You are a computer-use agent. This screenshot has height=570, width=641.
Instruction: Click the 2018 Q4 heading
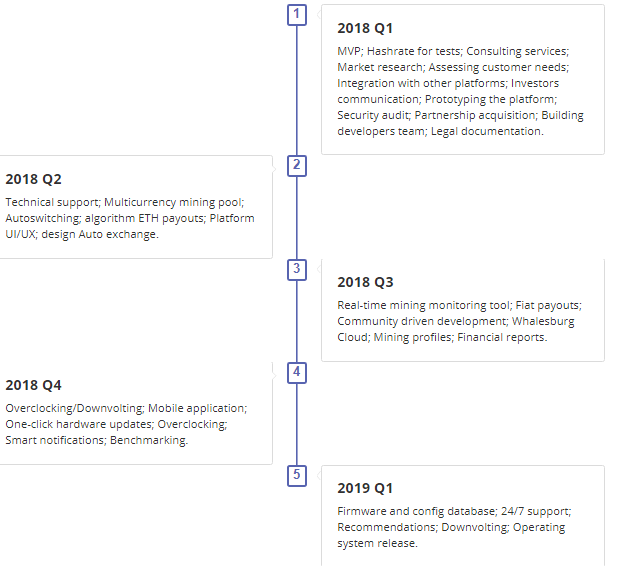coord(34,385)
